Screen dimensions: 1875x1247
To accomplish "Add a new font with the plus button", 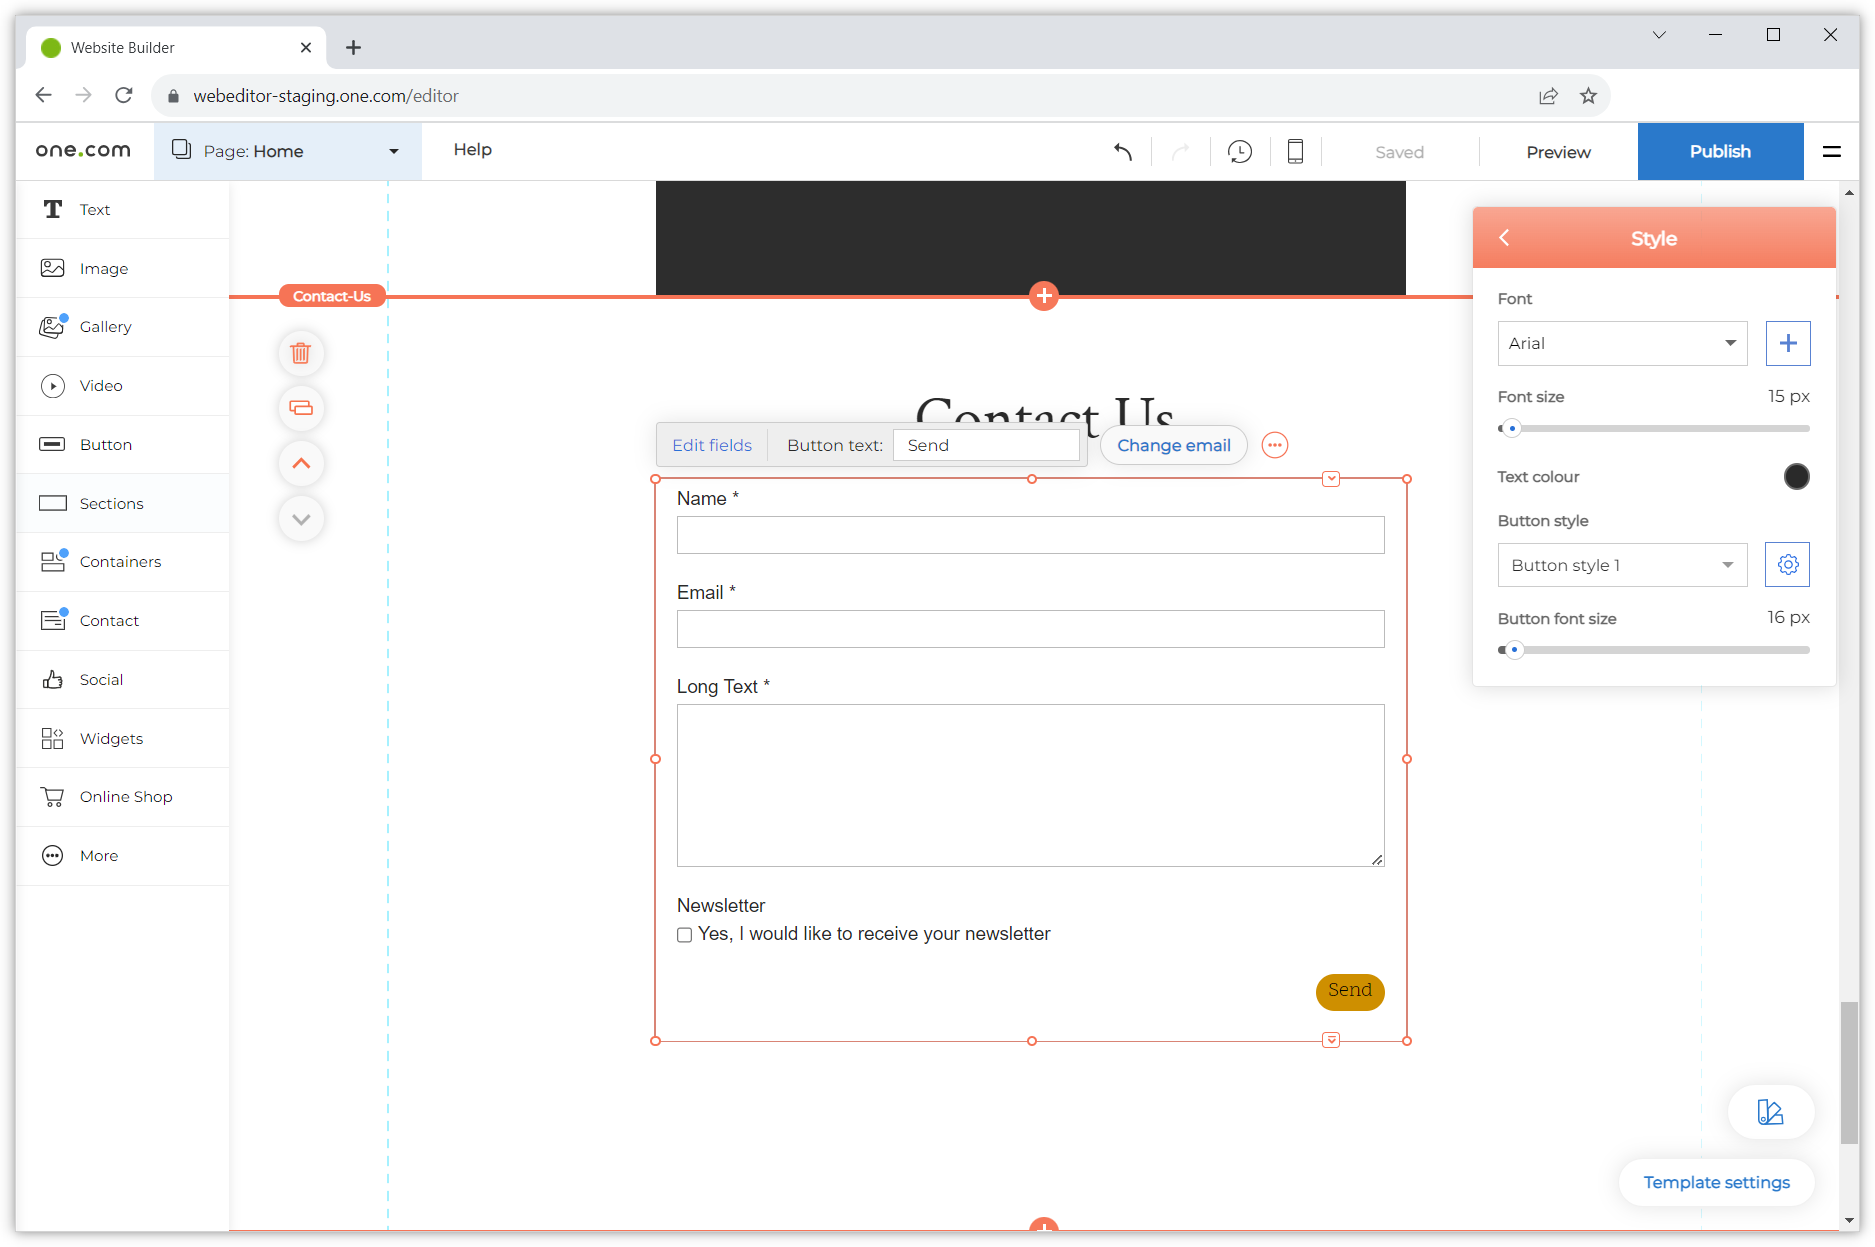I will click(x=1788, y=343).
